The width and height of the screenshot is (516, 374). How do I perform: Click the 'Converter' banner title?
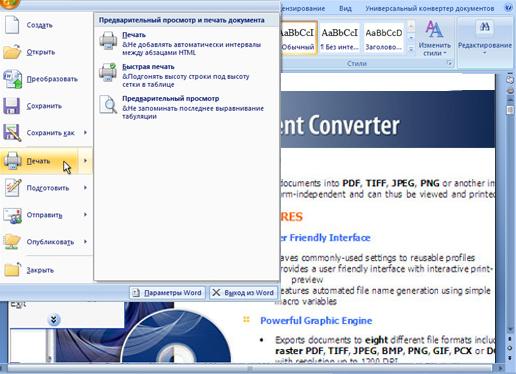coord(354,126)
